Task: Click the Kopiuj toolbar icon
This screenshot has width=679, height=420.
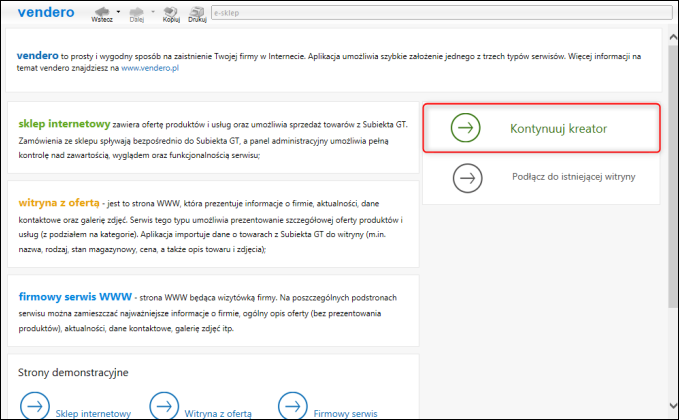Action: coord(171,12)
